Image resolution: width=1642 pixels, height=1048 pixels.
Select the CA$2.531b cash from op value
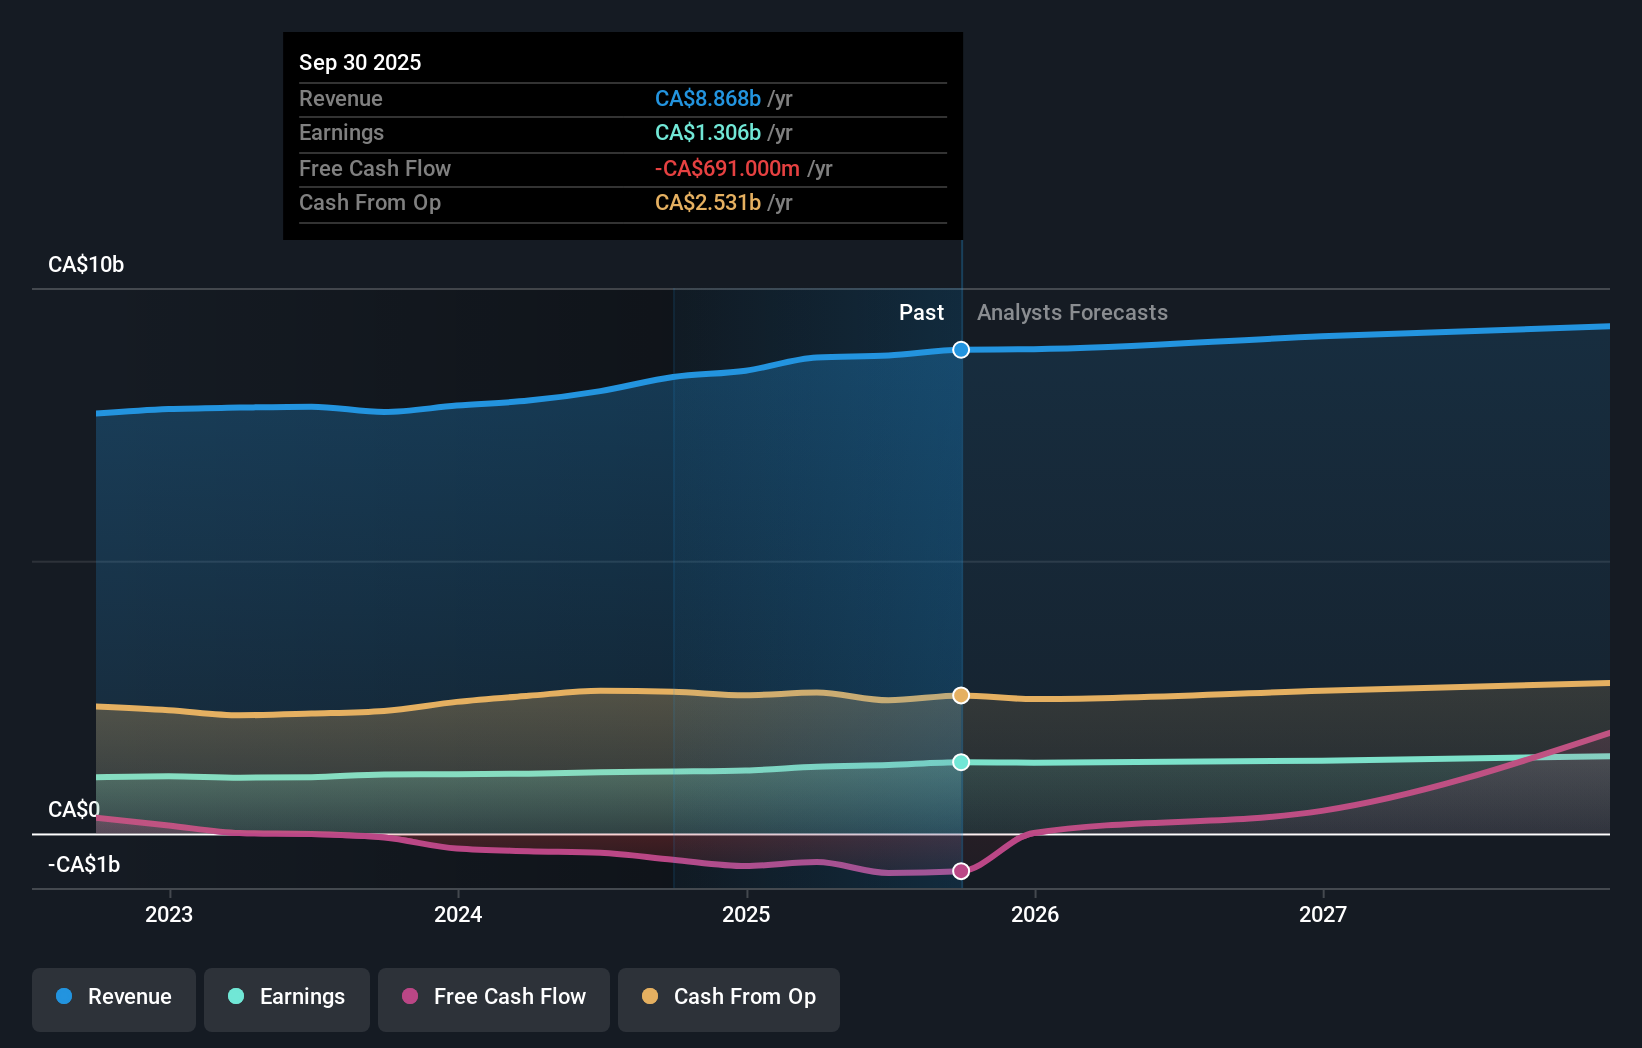[x=708, y=203]
